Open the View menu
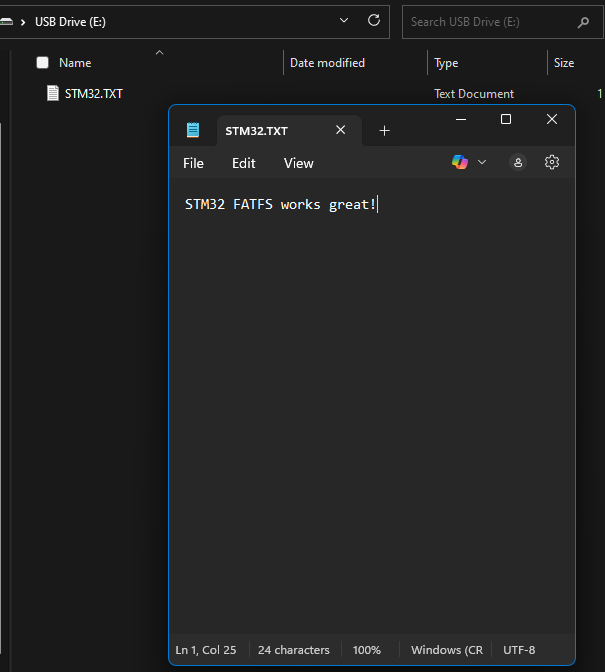 coord(298,163)
